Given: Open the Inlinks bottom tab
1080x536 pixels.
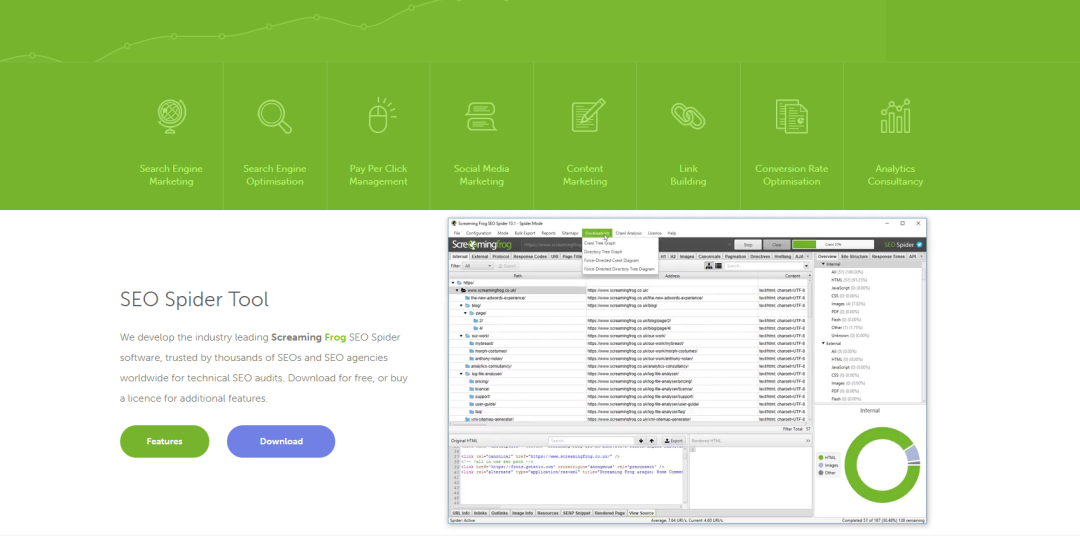Looking at the screenshot, I should coord(480,513).
